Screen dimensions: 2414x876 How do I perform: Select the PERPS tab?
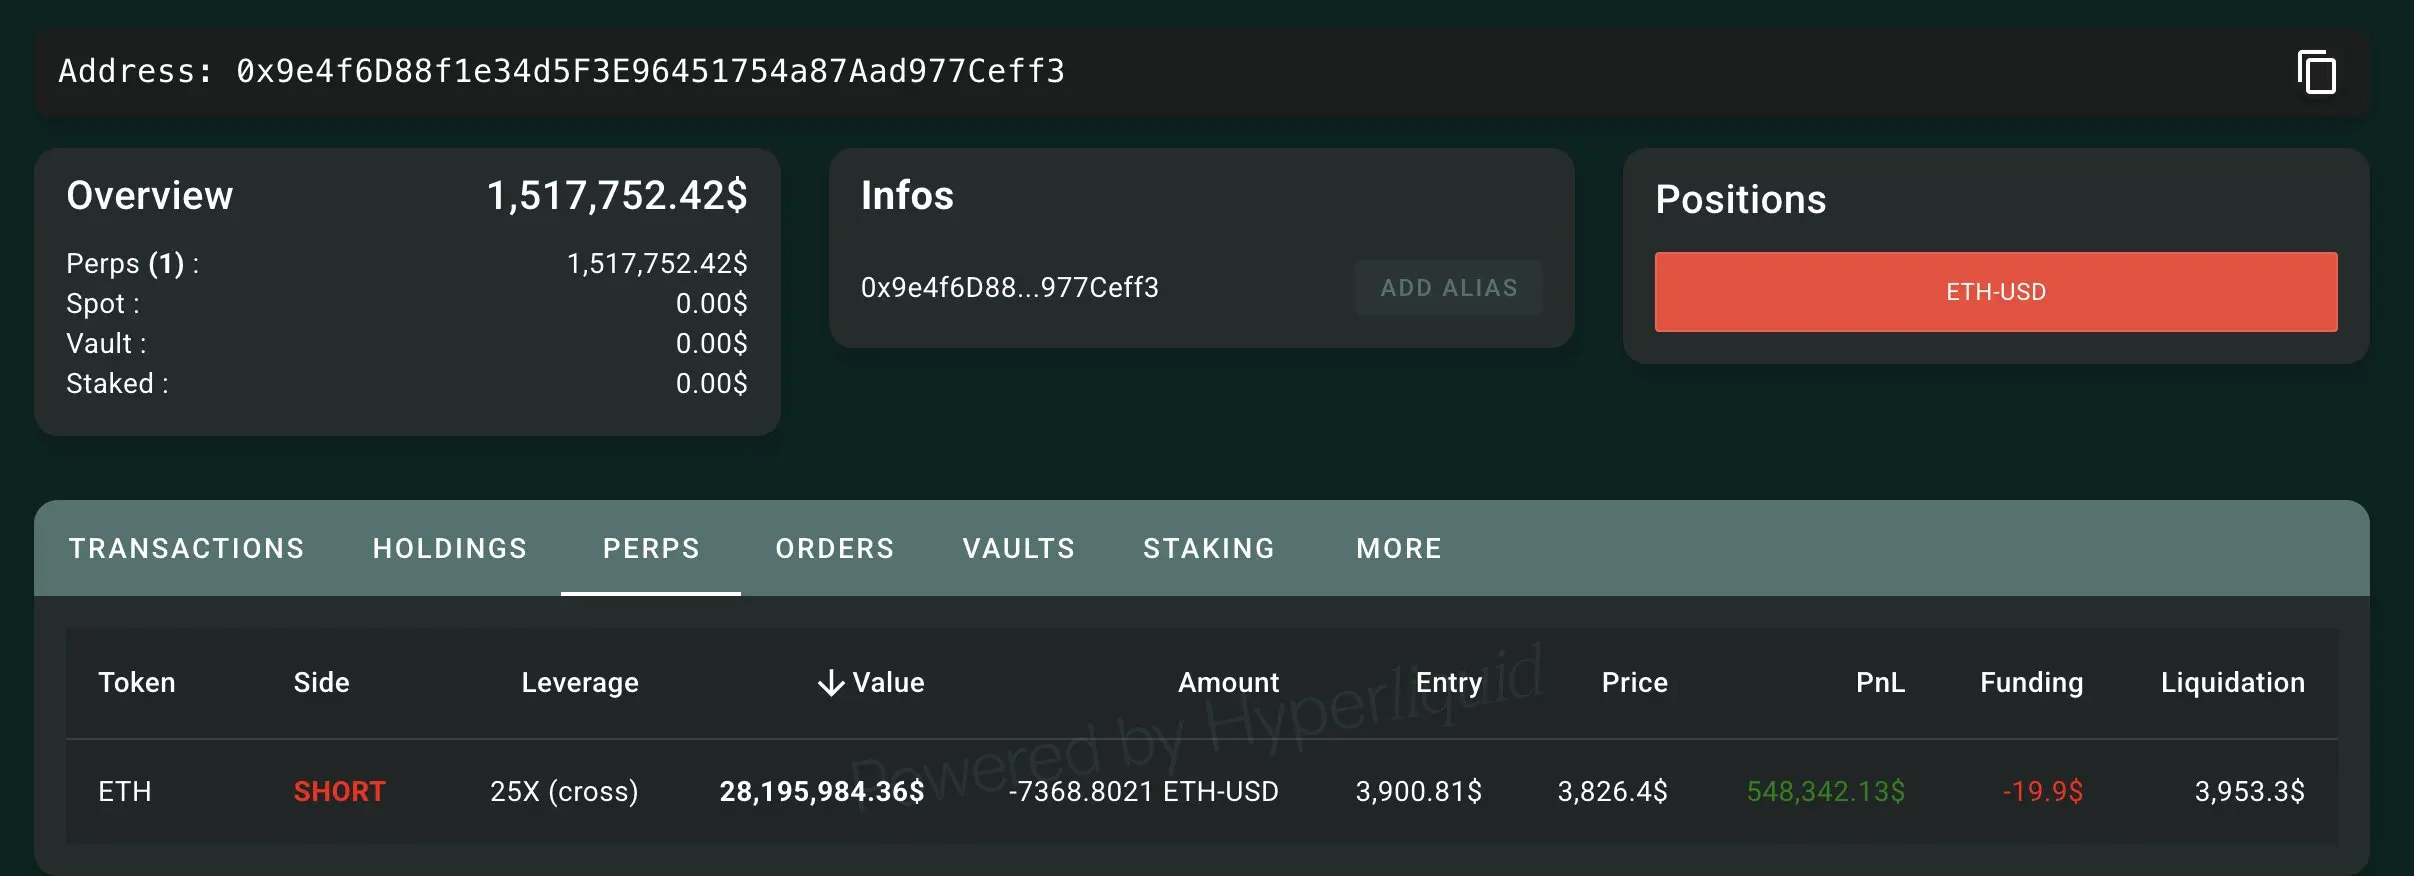point(651,548)
